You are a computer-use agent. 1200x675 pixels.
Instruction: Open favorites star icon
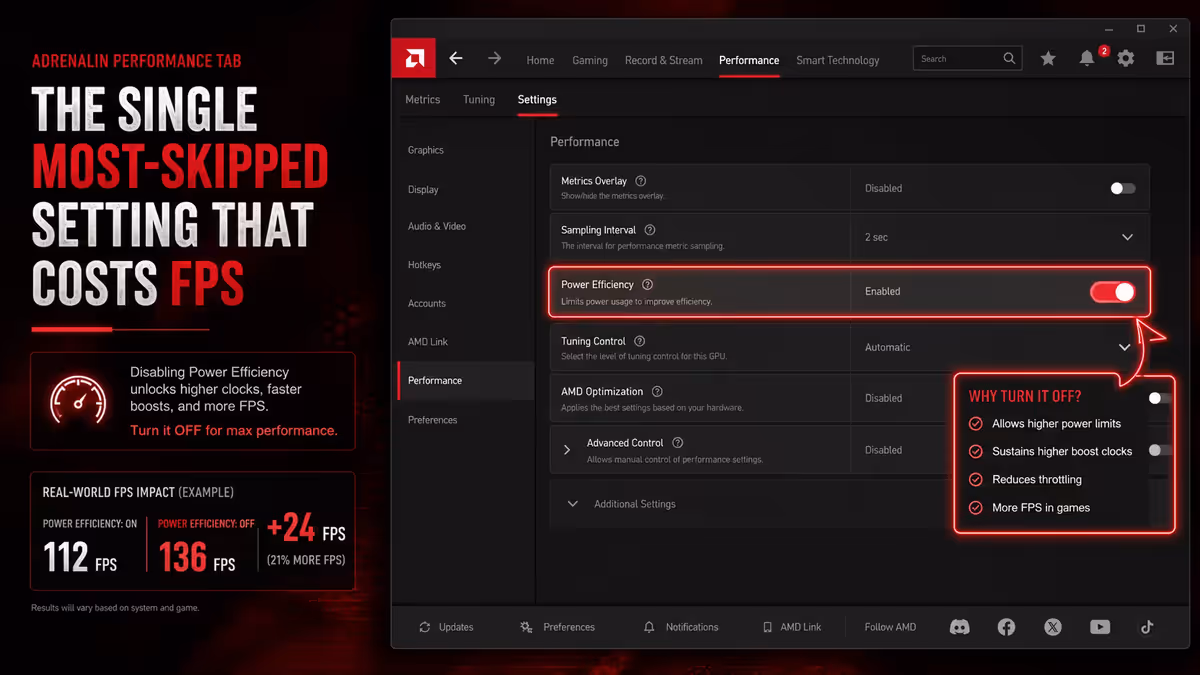point(1048,59)
